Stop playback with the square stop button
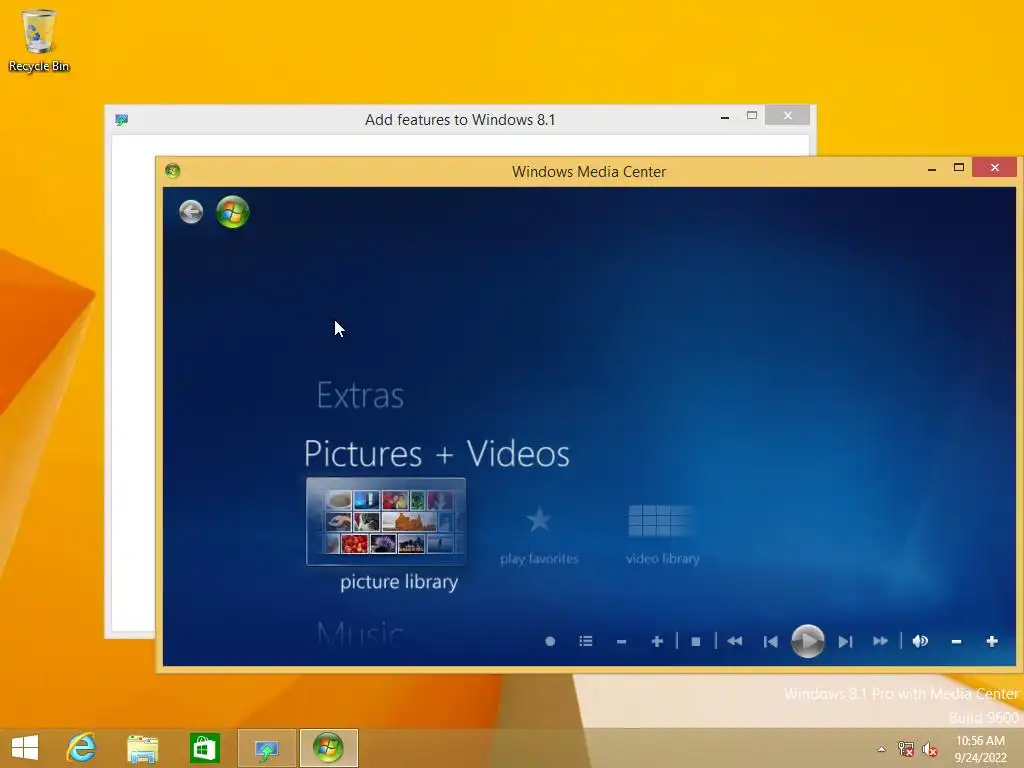The height and width of the screenshot is (768, 1024). [696, 642]
